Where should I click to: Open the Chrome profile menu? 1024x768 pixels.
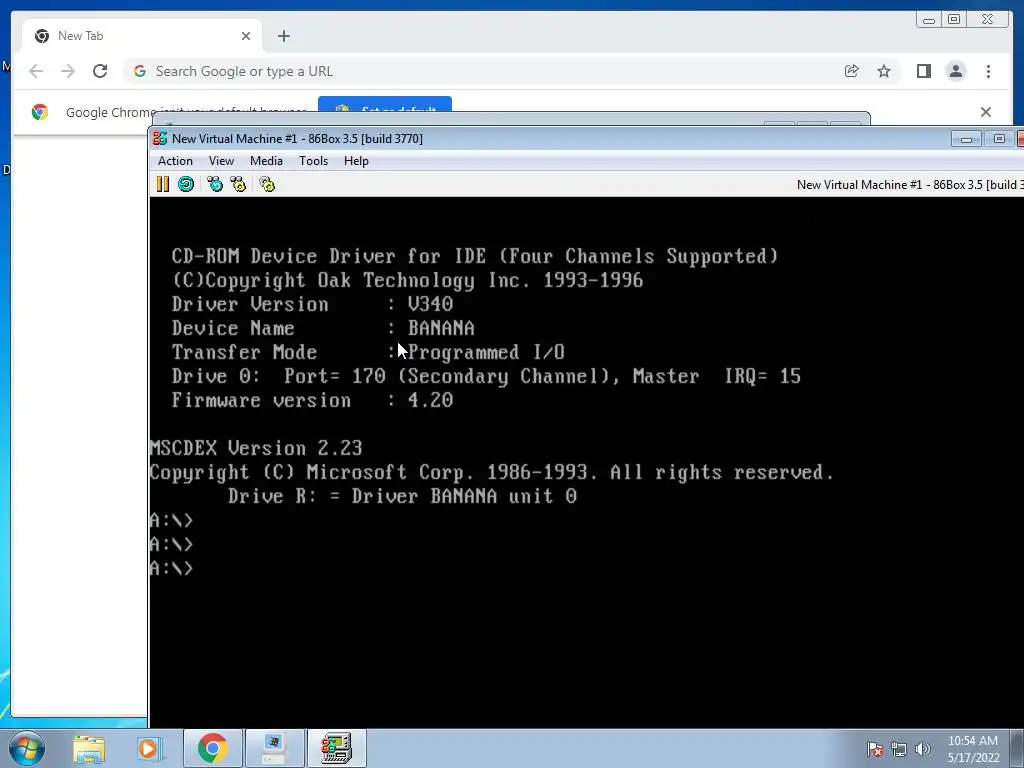955,71
